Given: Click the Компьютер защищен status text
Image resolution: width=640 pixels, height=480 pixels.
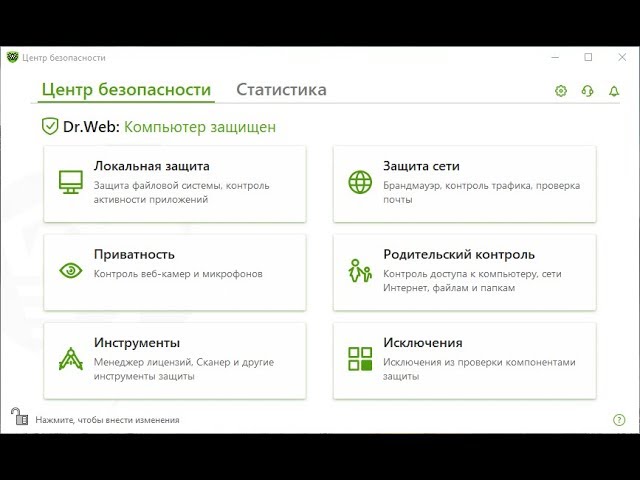Looking at the screenshot, I should click(200, 127).
